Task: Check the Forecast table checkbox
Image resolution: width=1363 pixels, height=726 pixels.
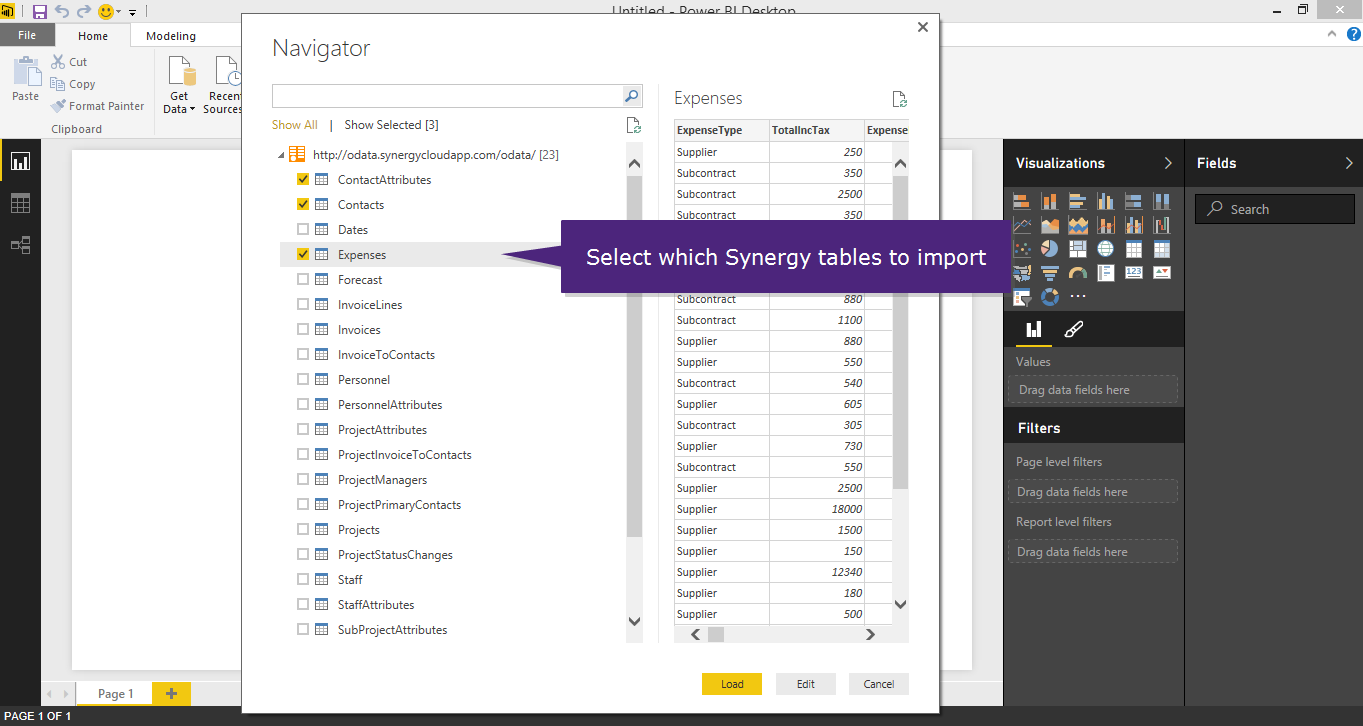Action: coord(303,280)
